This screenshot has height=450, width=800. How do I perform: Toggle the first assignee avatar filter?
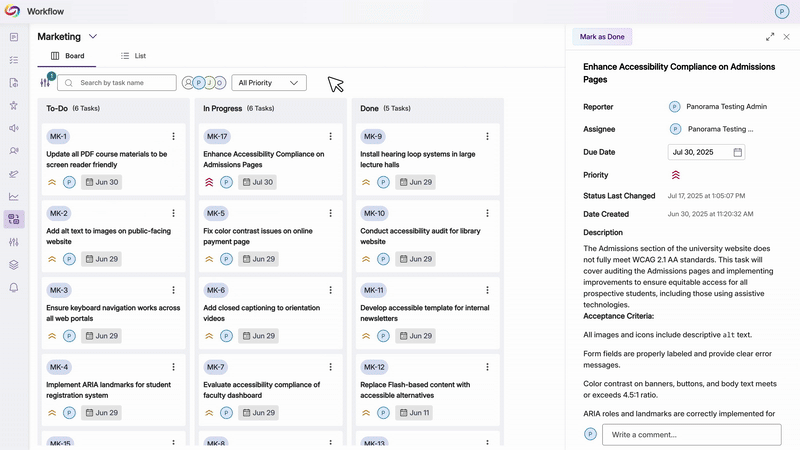pyautogui.click(x=188, y=83)
